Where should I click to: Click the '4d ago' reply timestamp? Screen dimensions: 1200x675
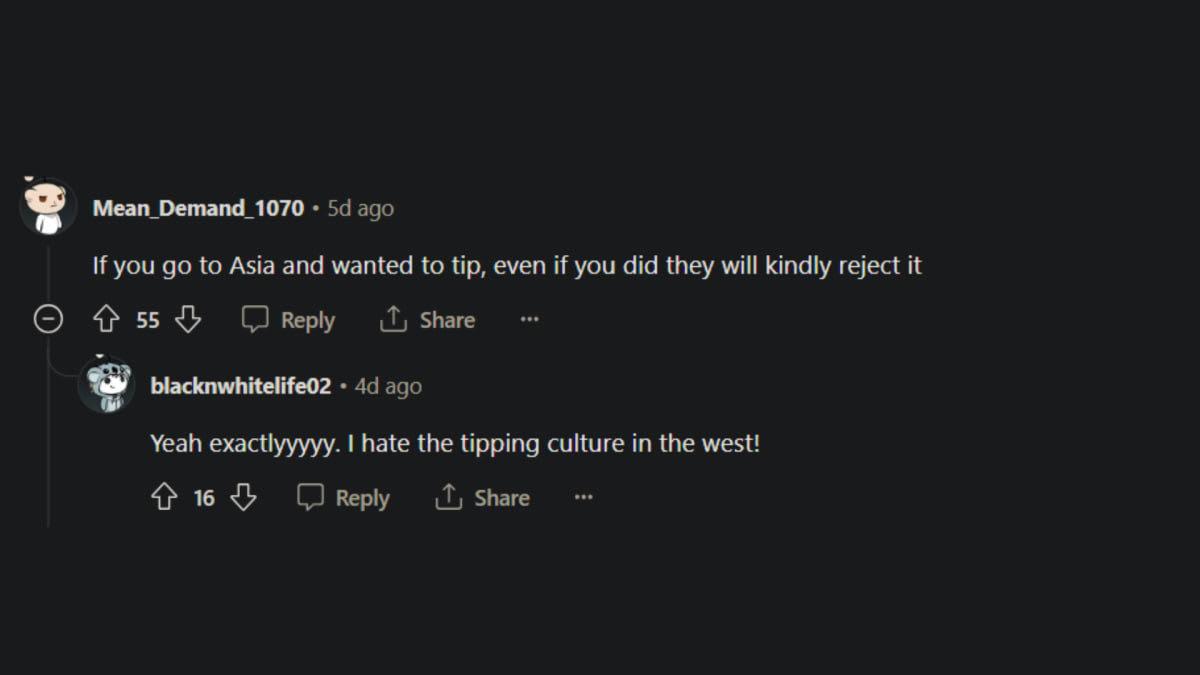[388, 386]
